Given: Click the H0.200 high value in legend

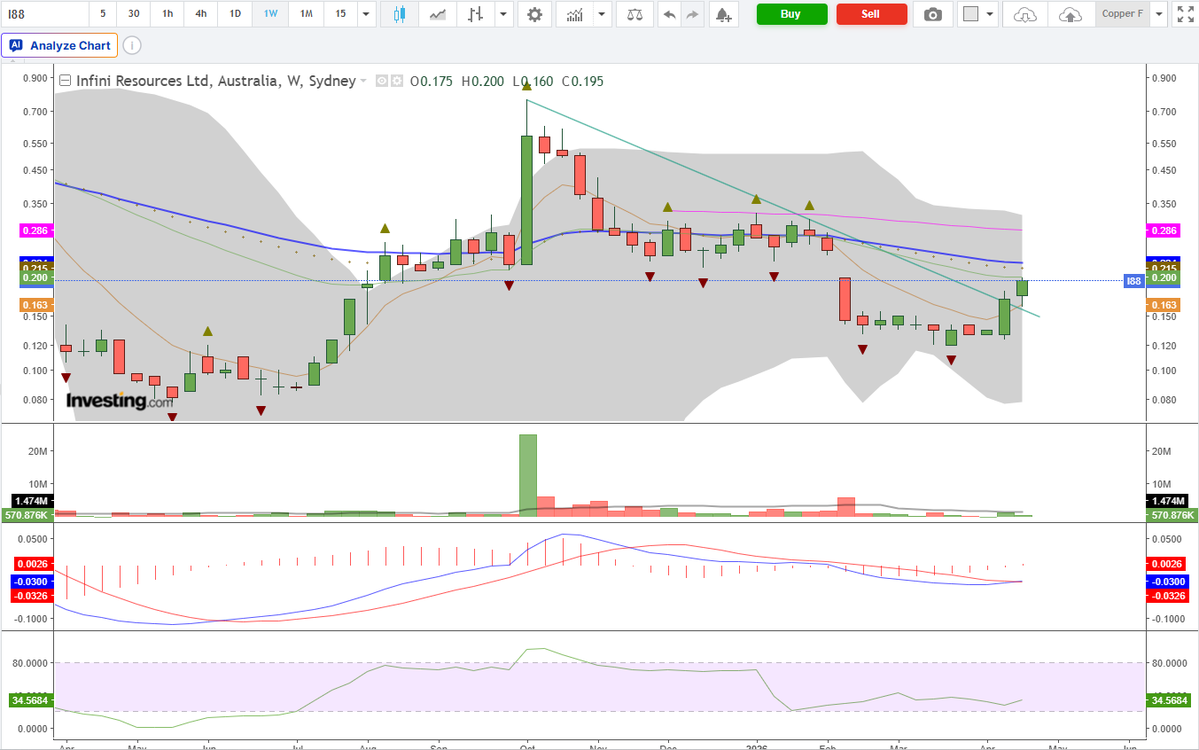Looking at the screenshot, I should point(483,81).
